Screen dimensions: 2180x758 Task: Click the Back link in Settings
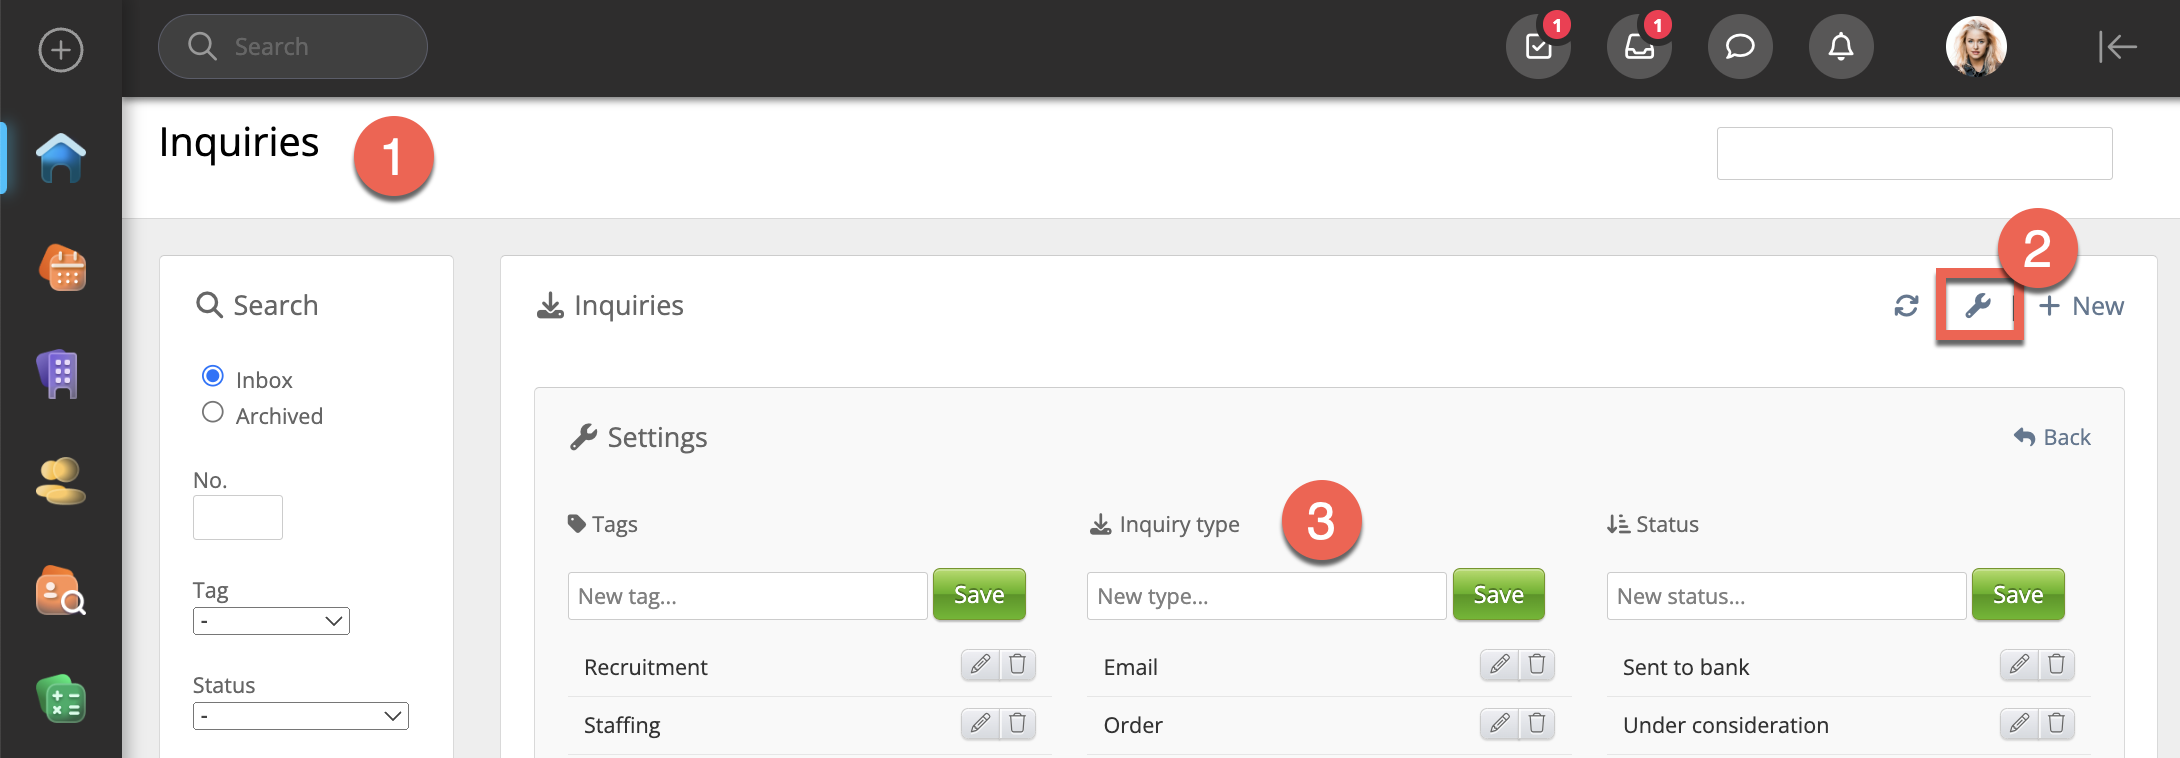pos(2053,437)
